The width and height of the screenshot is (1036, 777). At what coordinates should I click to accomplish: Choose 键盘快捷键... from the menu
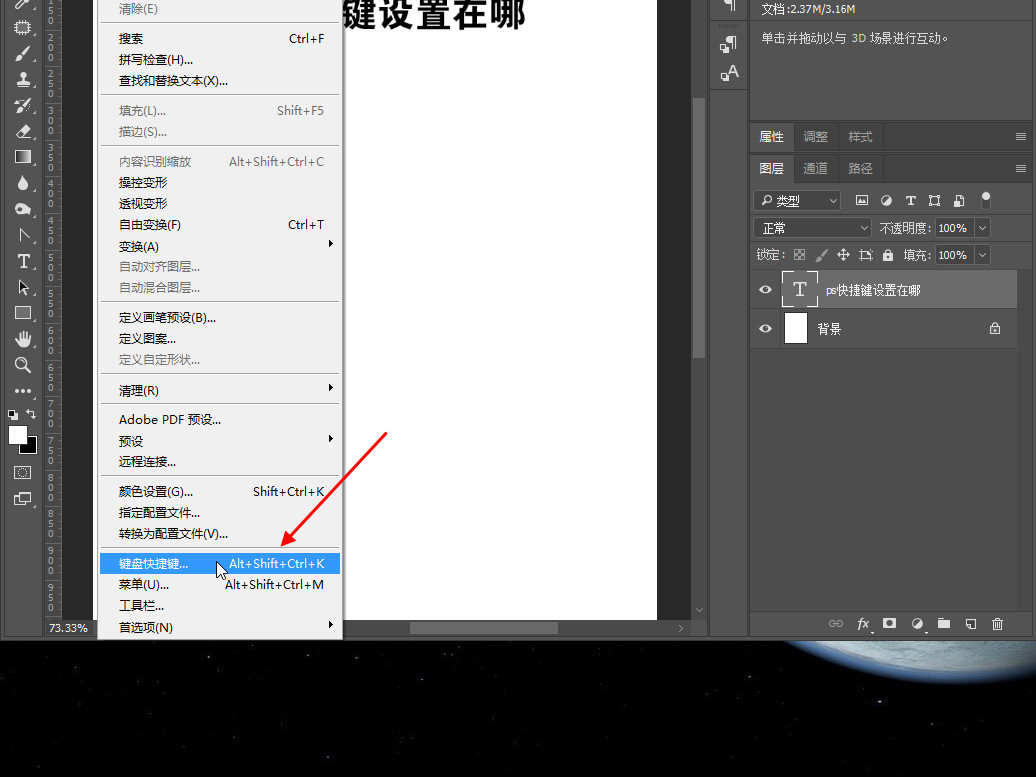[220, 564]
